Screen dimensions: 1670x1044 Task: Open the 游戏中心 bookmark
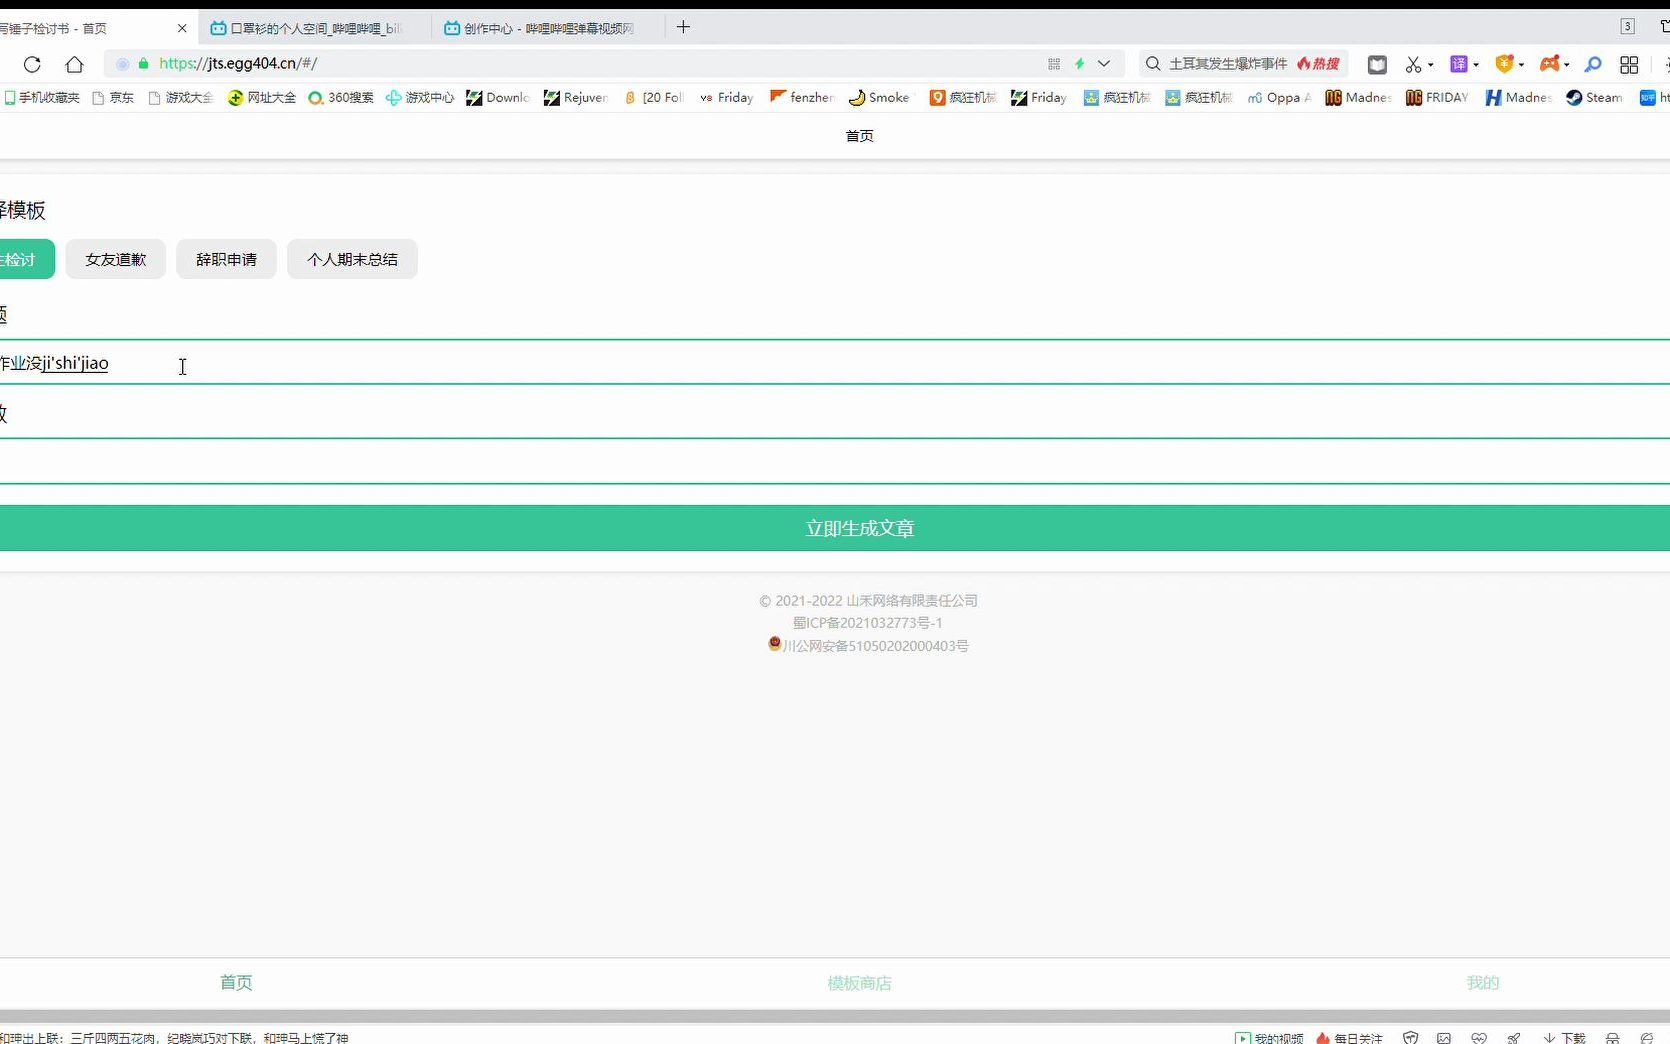[x=420, y=97]
